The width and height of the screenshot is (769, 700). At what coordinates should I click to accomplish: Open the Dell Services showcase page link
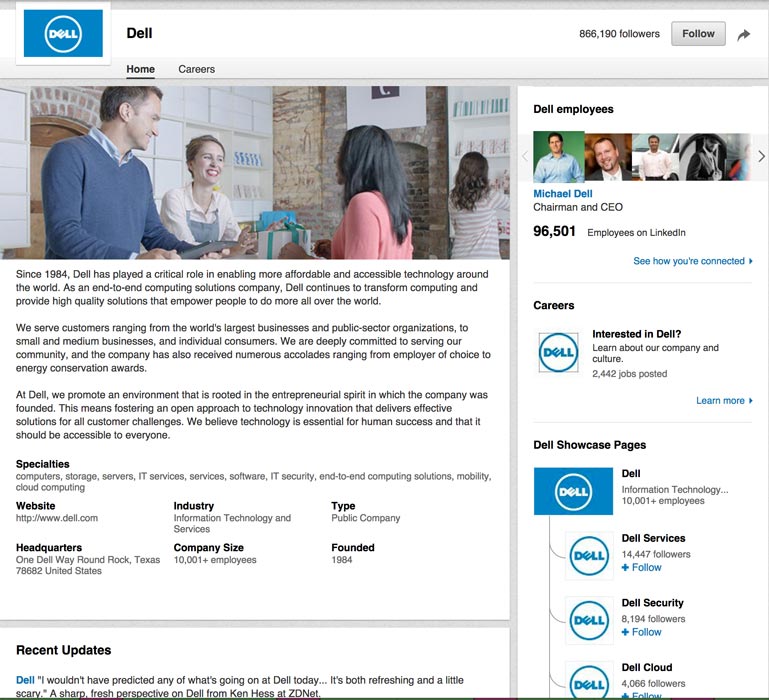pos(653,538)
